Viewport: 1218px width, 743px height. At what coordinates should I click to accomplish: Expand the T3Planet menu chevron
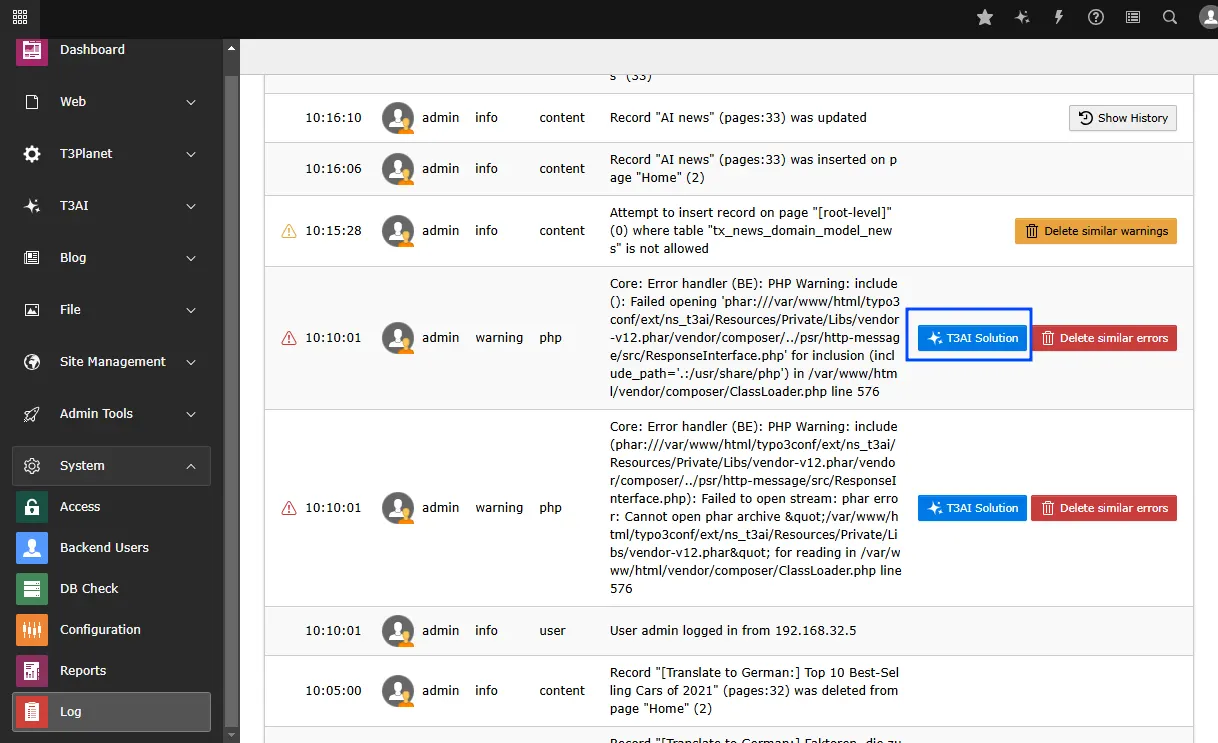tap(191, 154)
